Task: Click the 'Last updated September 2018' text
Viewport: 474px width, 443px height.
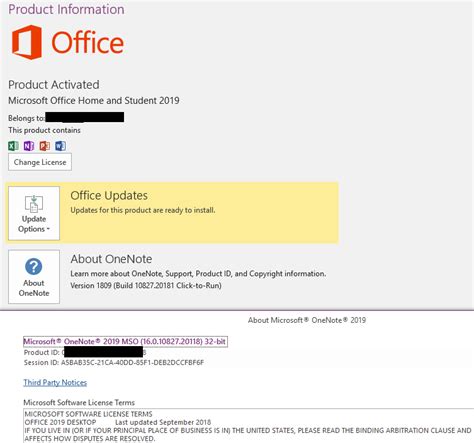Action: pyautogui.click(x=163, y=422)
